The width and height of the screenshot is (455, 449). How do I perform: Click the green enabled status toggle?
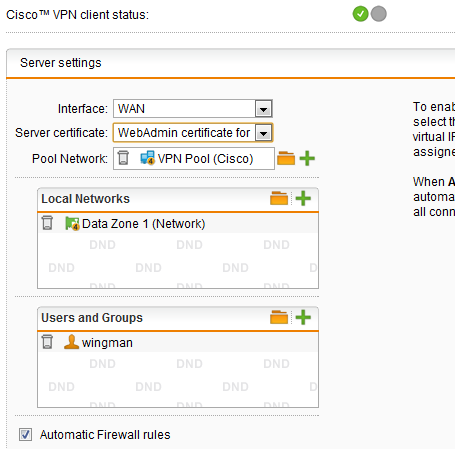360,14
